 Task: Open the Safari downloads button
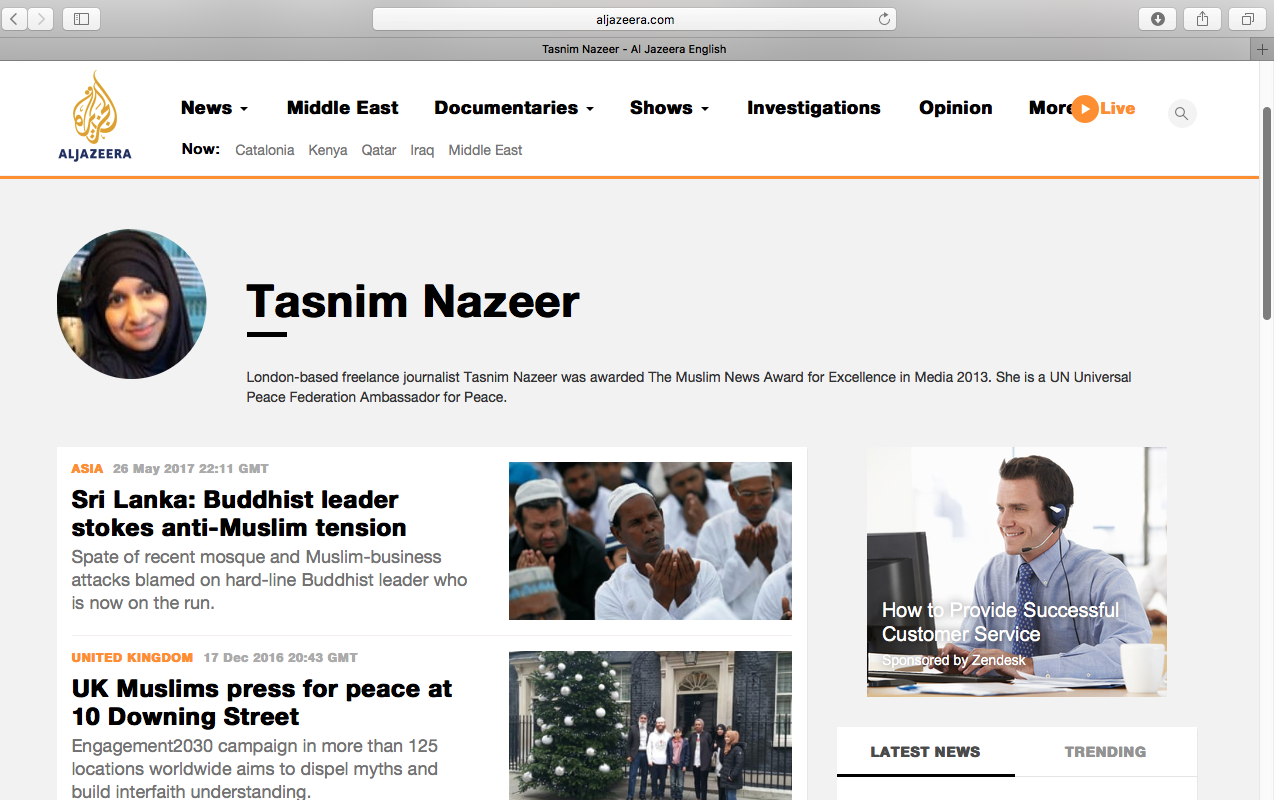point(1158,19)
